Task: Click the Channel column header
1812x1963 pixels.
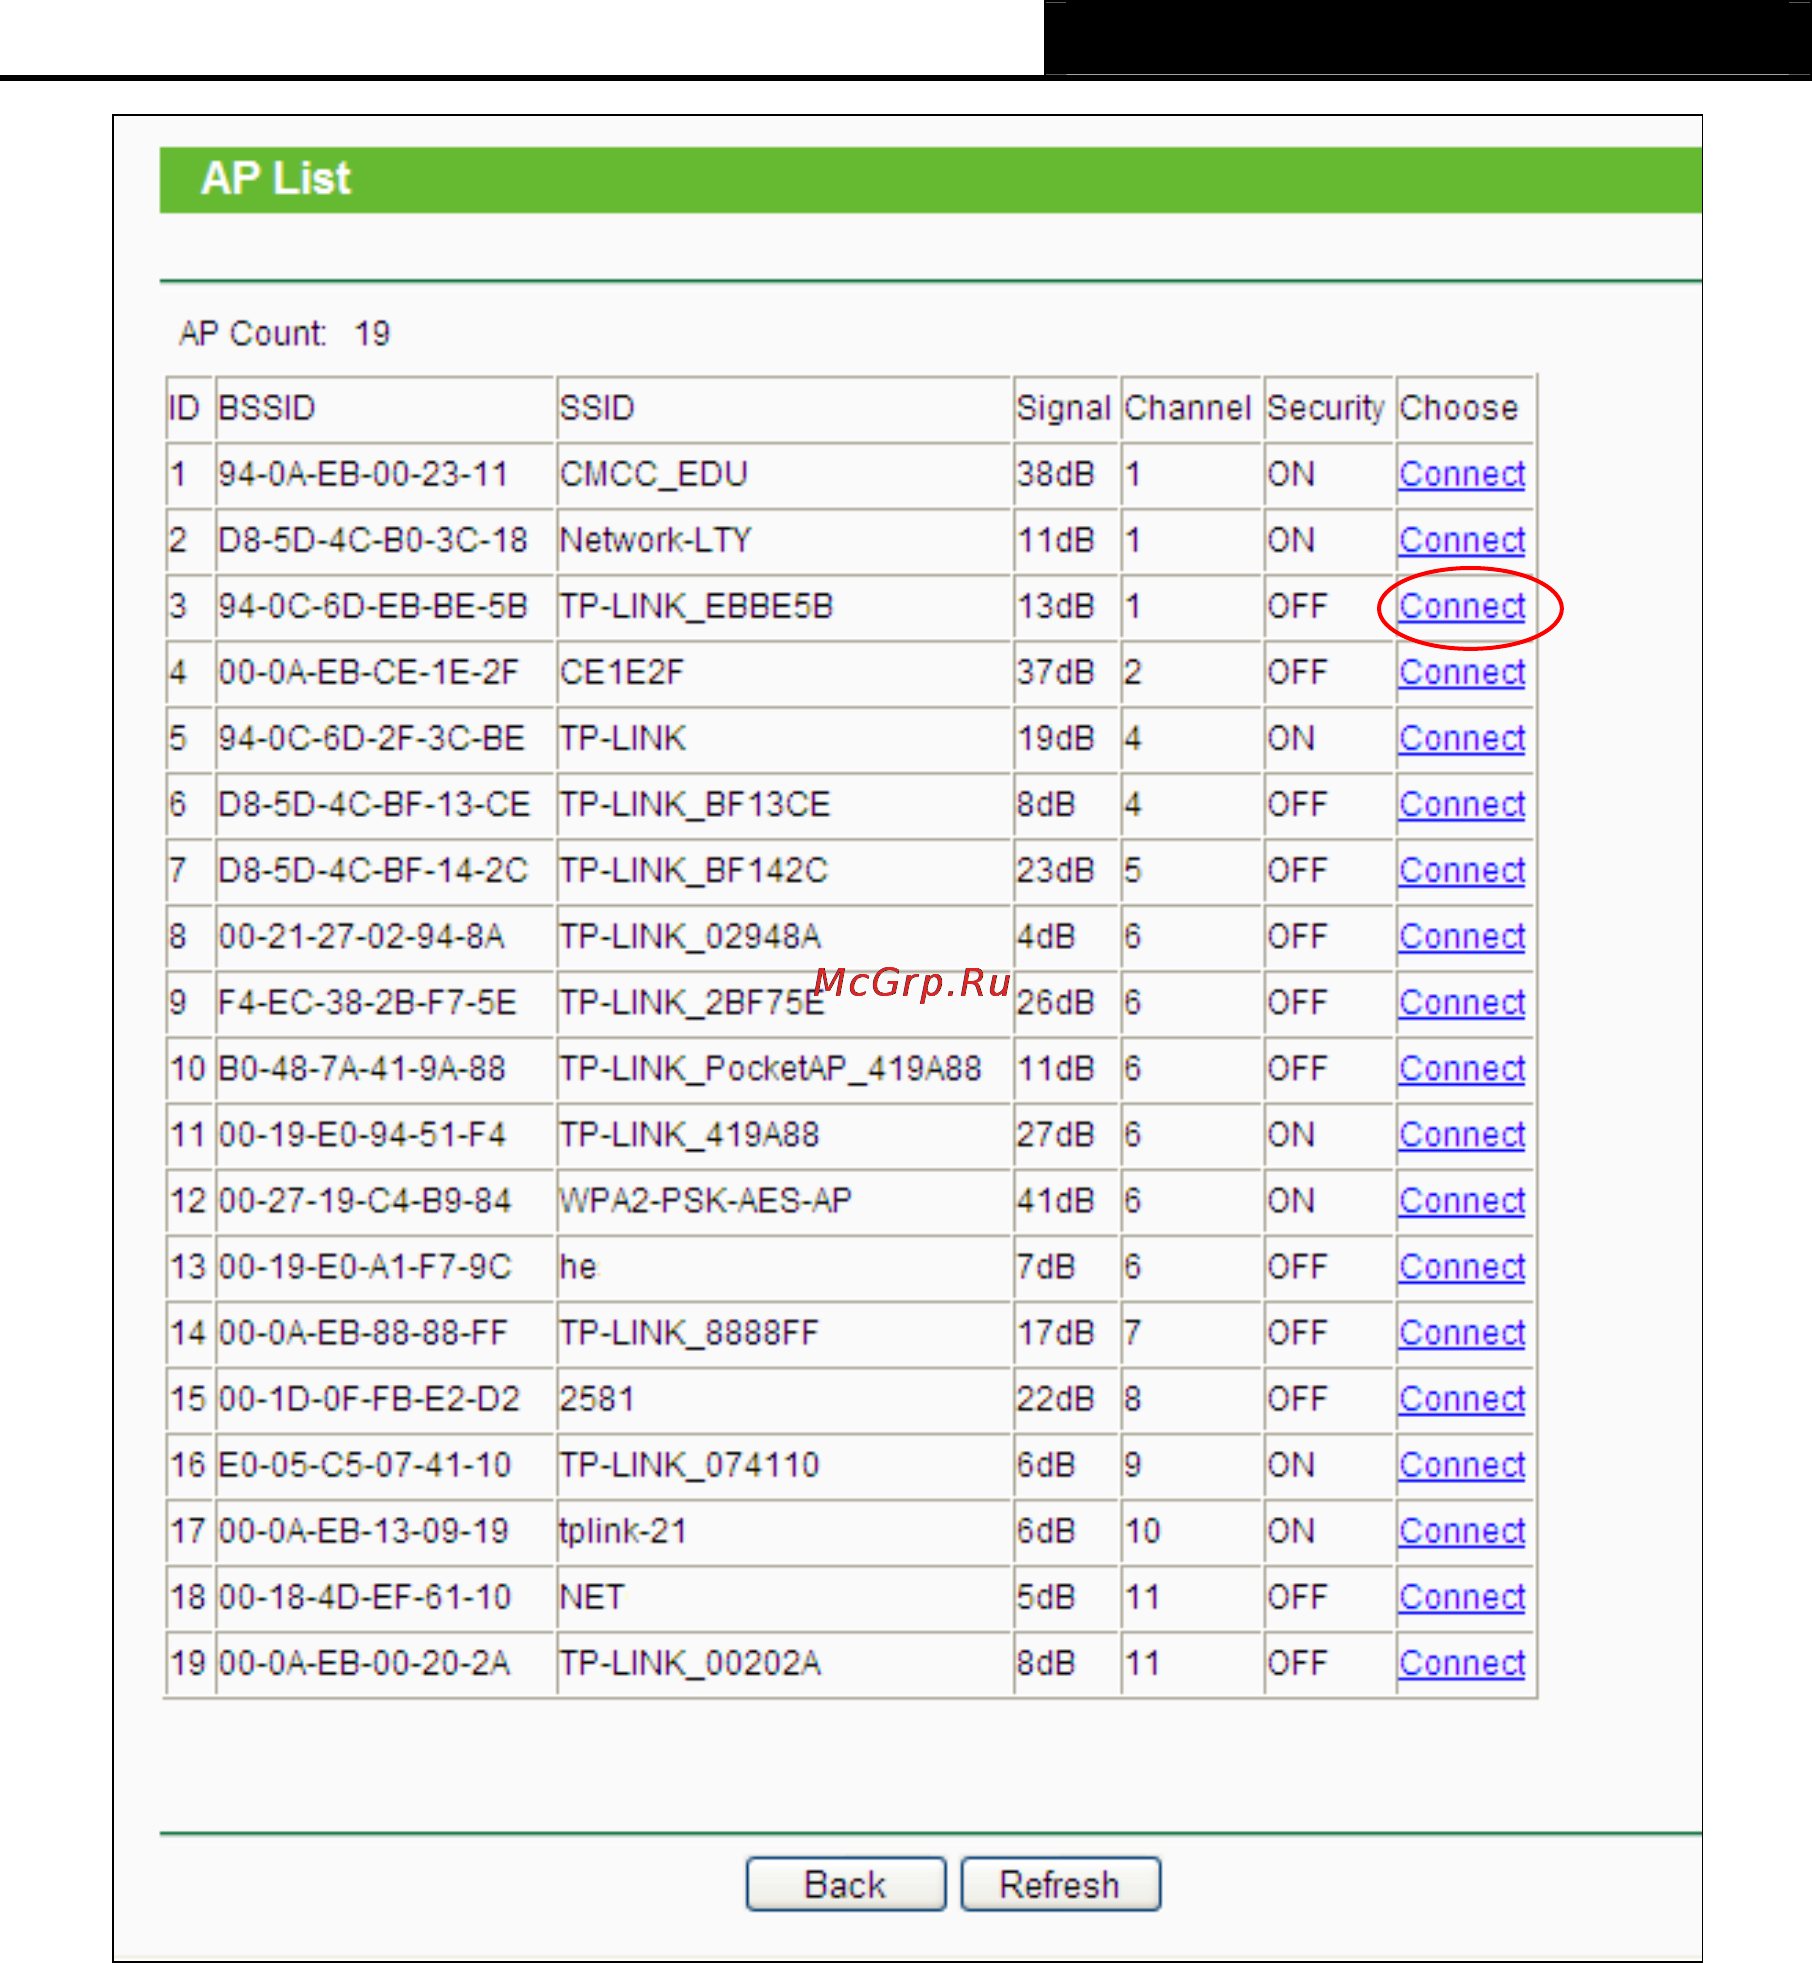Action: (x=1188, y=408)
